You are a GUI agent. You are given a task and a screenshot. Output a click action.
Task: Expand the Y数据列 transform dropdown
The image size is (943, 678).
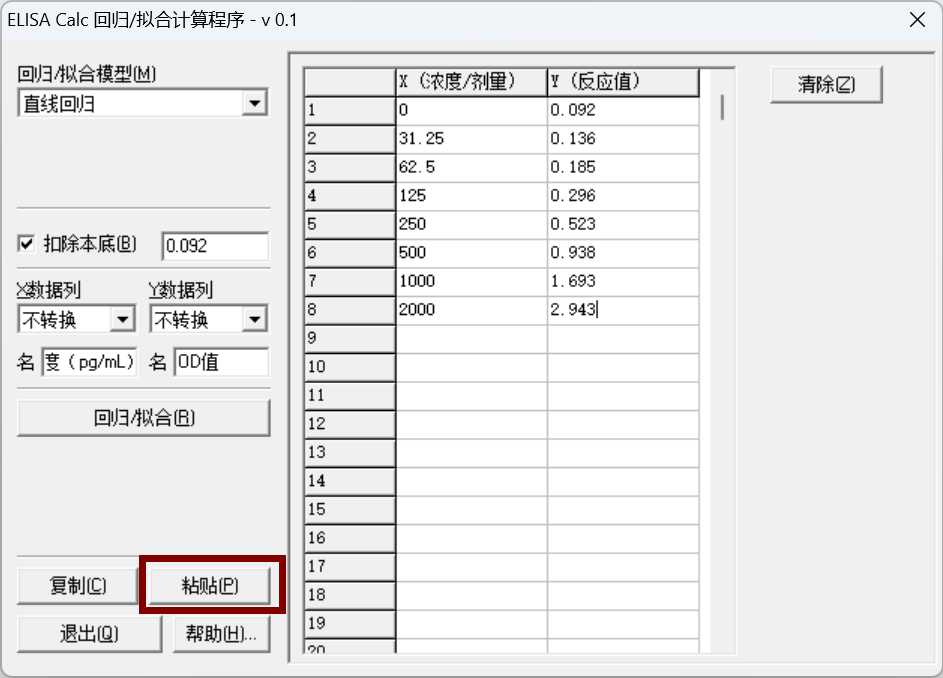252,318
